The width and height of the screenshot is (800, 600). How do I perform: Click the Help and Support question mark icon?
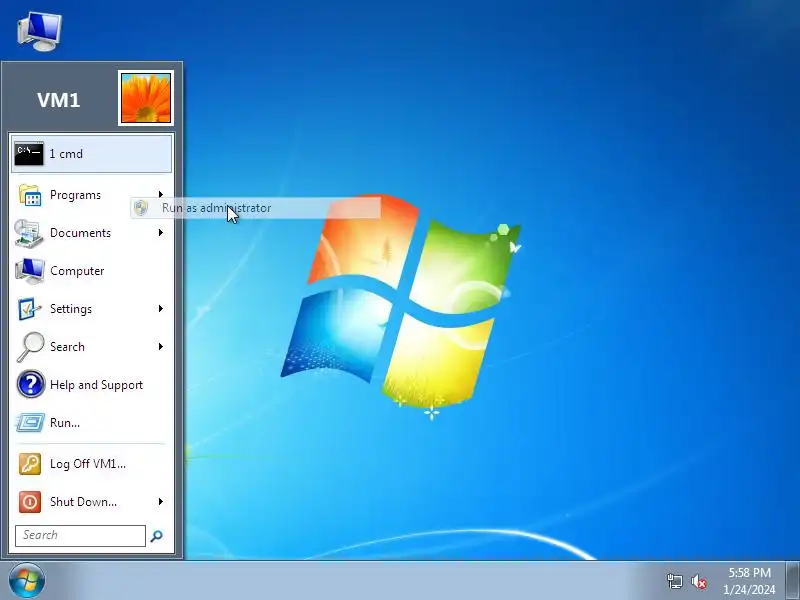pos(31,385)
